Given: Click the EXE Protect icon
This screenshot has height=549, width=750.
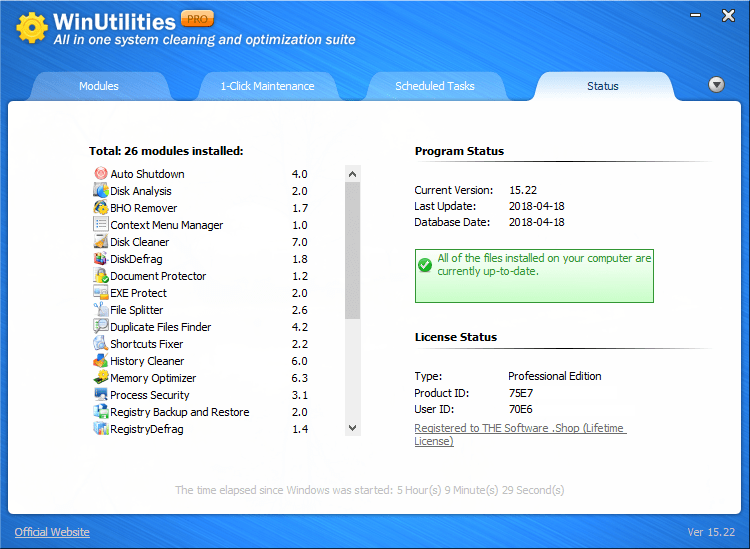Looking at the screenshot, I should [100, 293].
